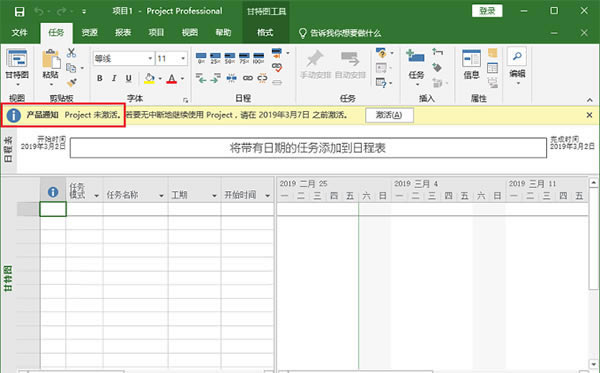This screenshot has height=373, width=600.
Task: Open the 开始时间 column filter dropdown
Action: (x=267, y=196)
